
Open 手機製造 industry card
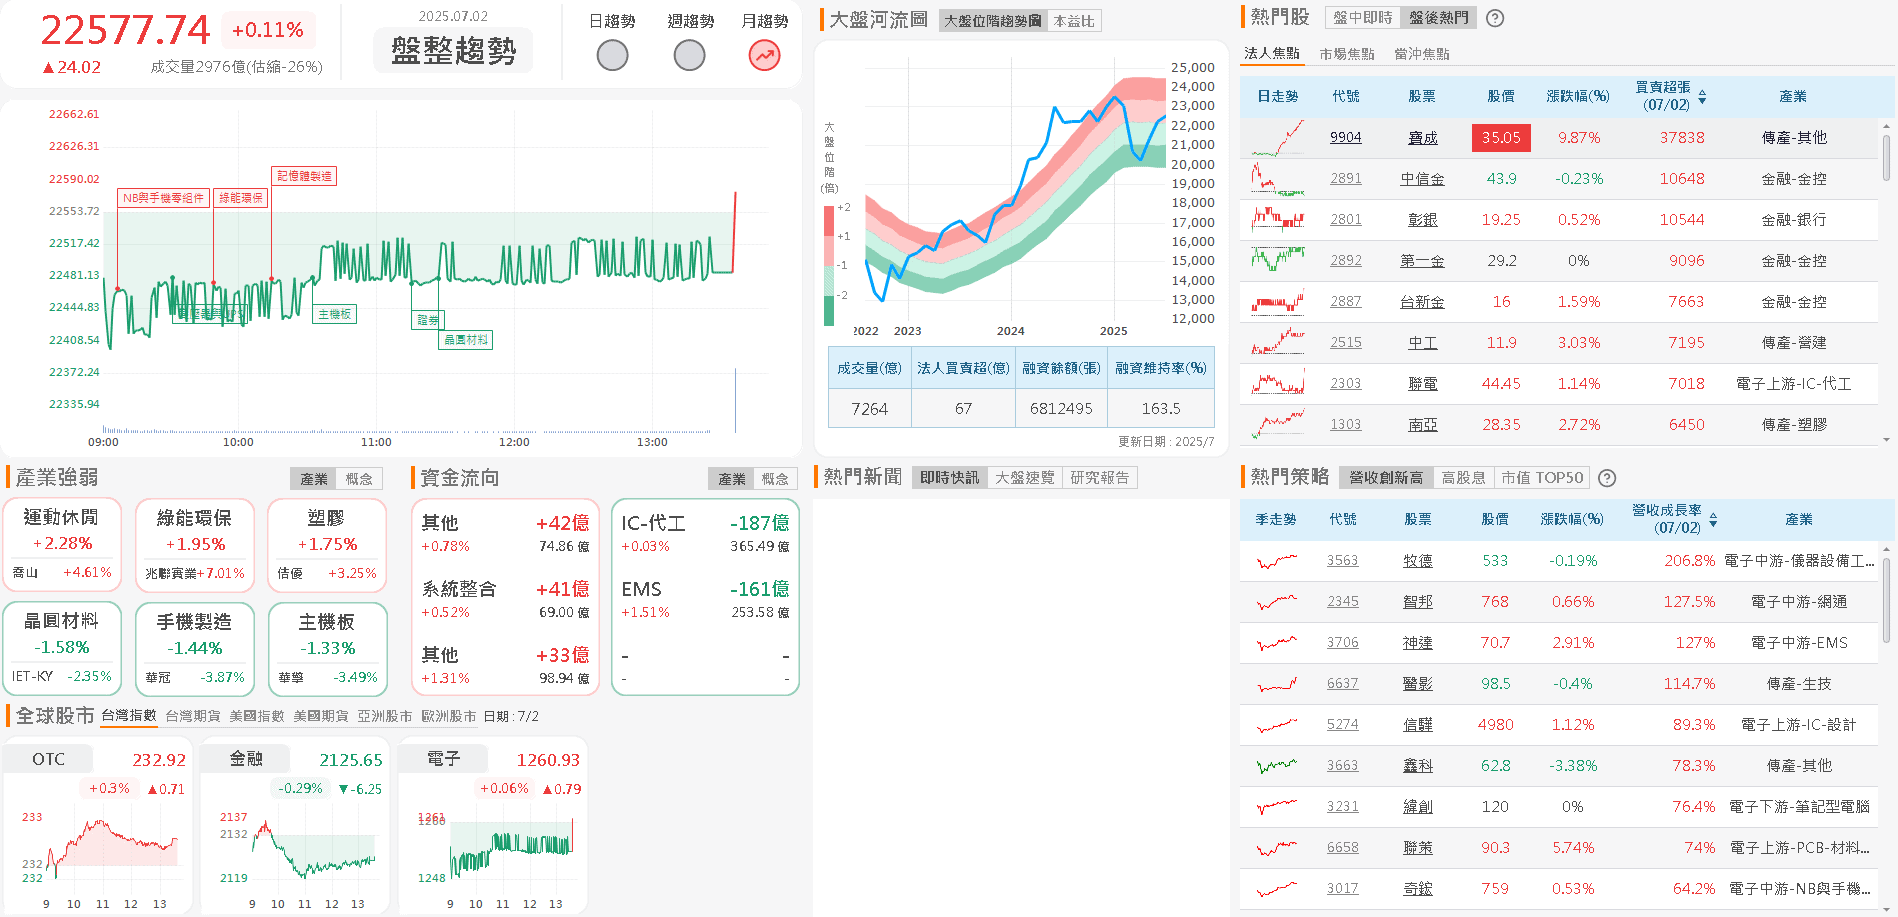(194, 648)
